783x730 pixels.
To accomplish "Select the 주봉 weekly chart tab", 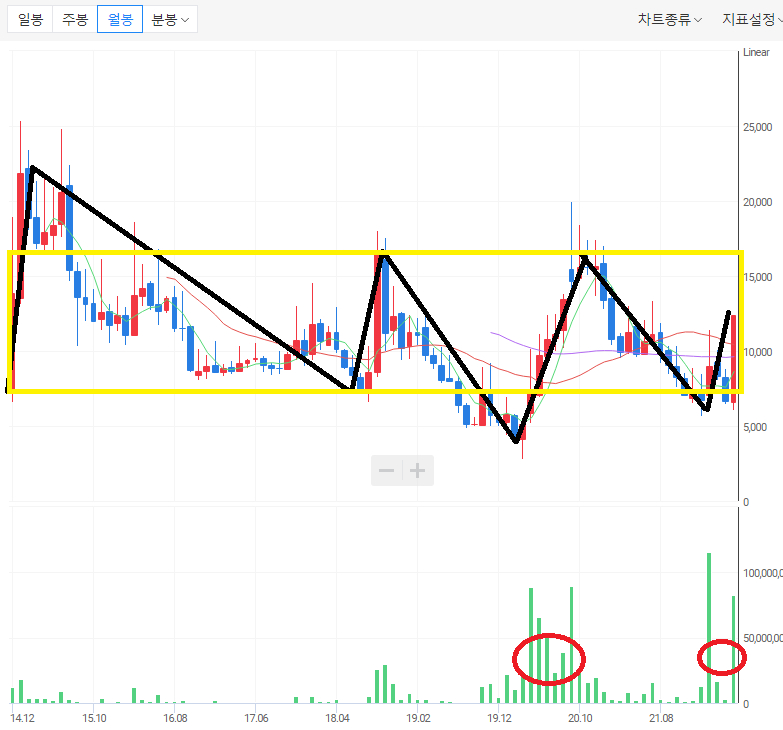I will pos(75,19).
